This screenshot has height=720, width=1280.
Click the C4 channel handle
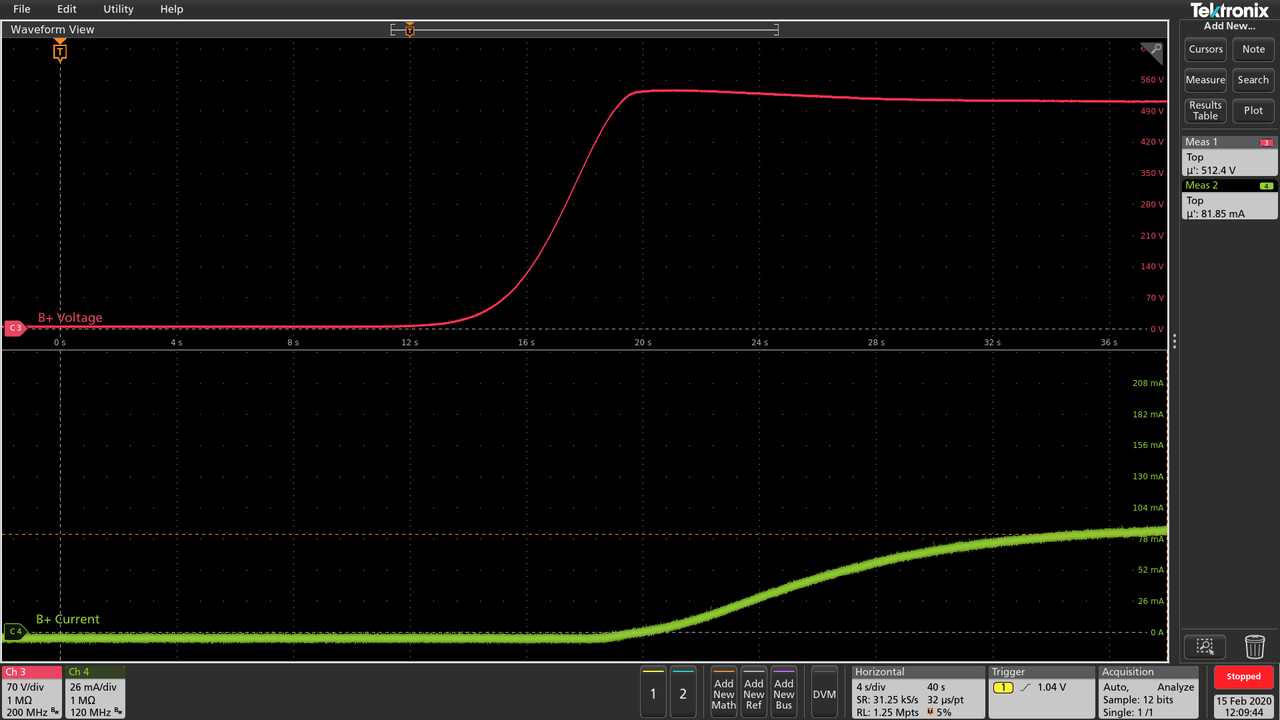14,631
